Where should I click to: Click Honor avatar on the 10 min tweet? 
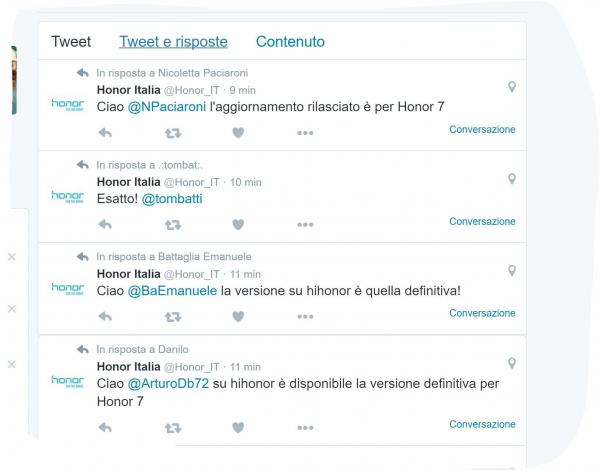[68, 196]
